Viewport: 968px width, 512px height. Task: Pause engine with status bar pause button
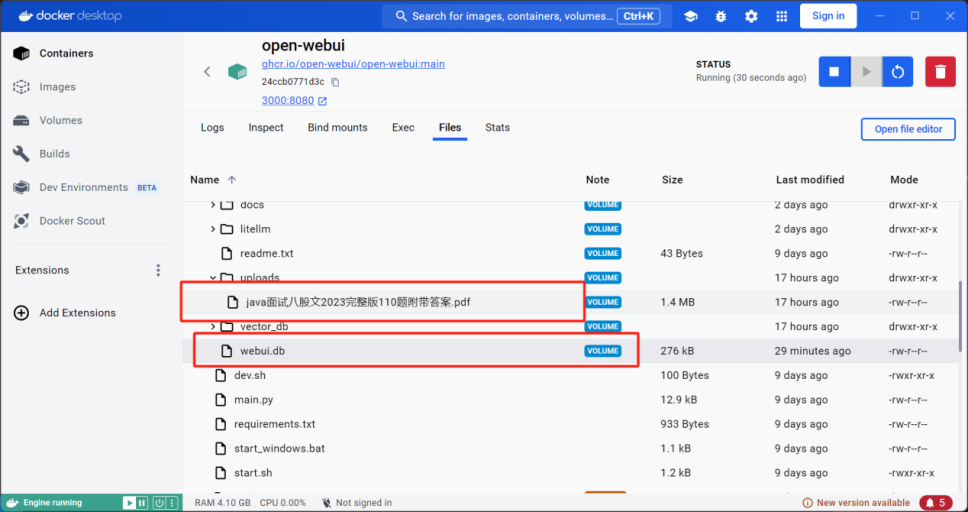point(142,503)
